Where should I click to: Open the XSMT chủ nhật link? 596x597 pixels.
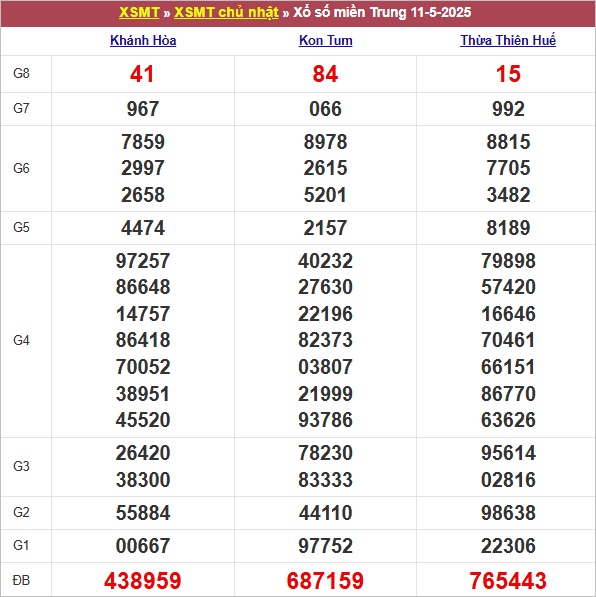pyautogui.click(x=226, y=13)
